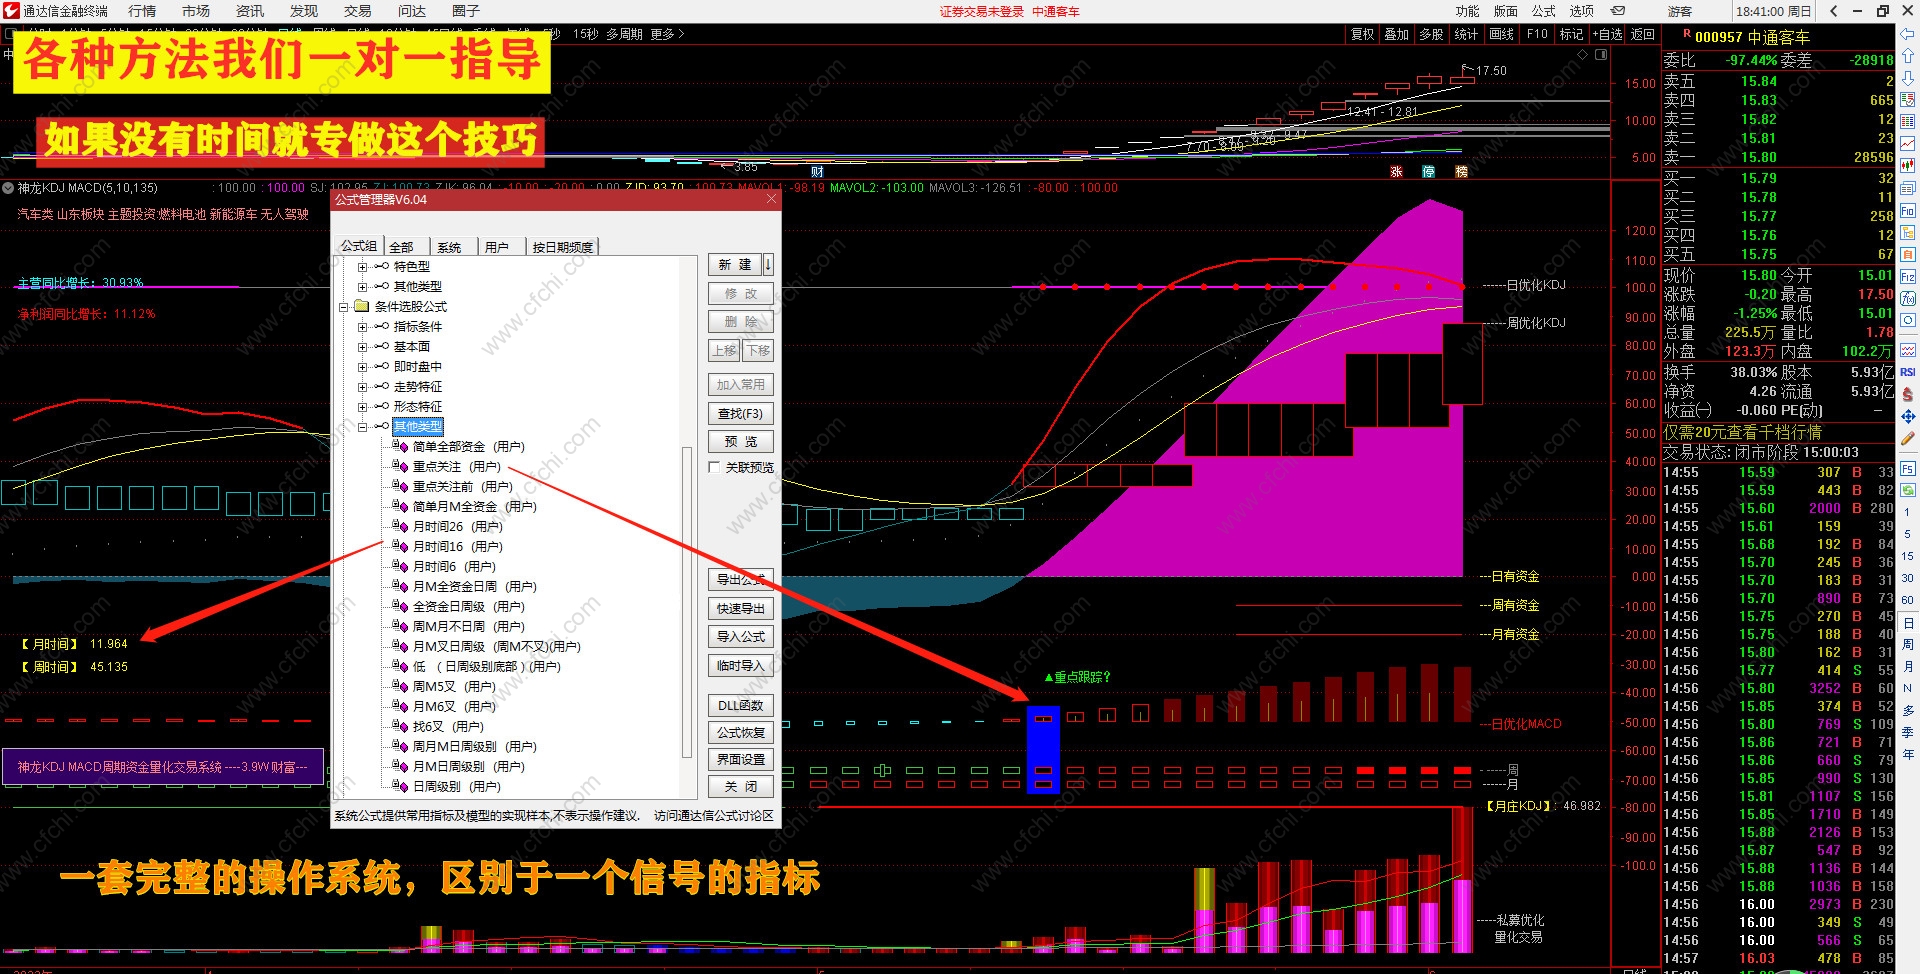Click the TDX app logo icon

coord(11,11)
